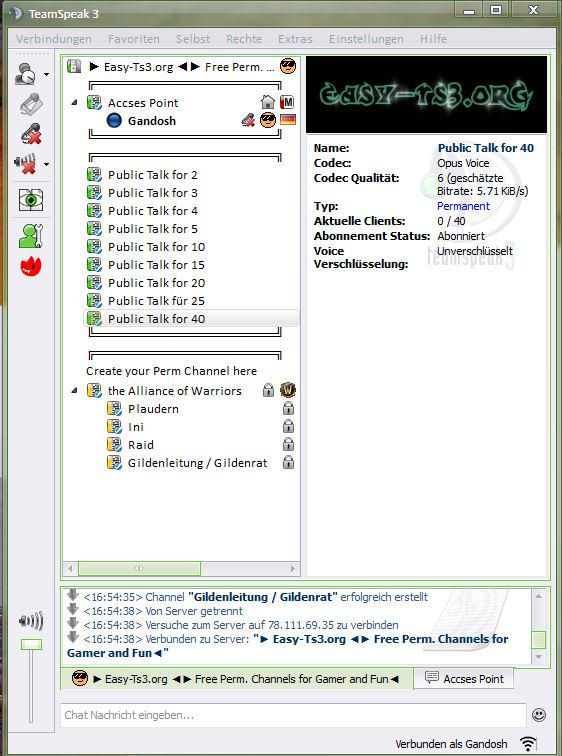Click the connection signal status icon
Screen dimensions: 562x756
point(528,744)
